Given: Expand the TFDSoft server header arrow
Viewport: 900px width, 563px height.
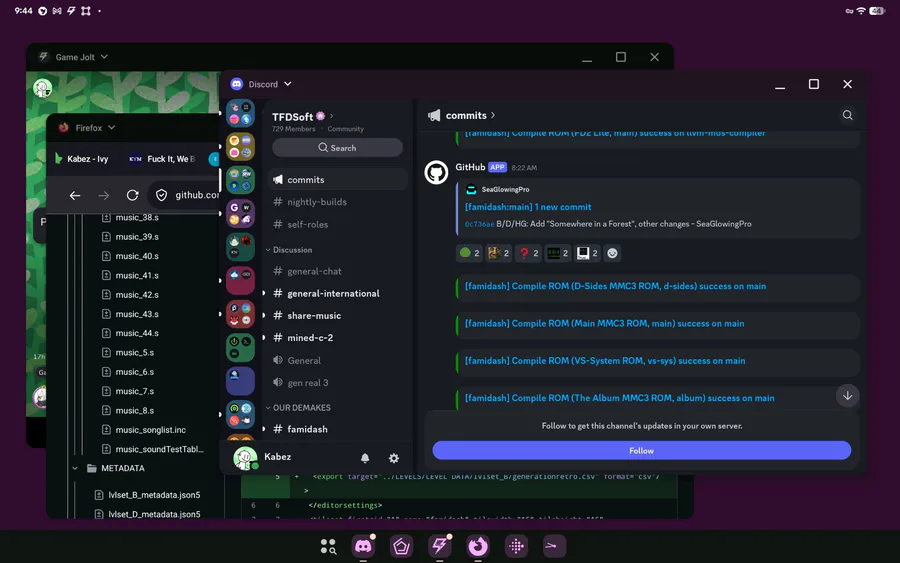Looking at the screenshot, I should coord(331,117).
